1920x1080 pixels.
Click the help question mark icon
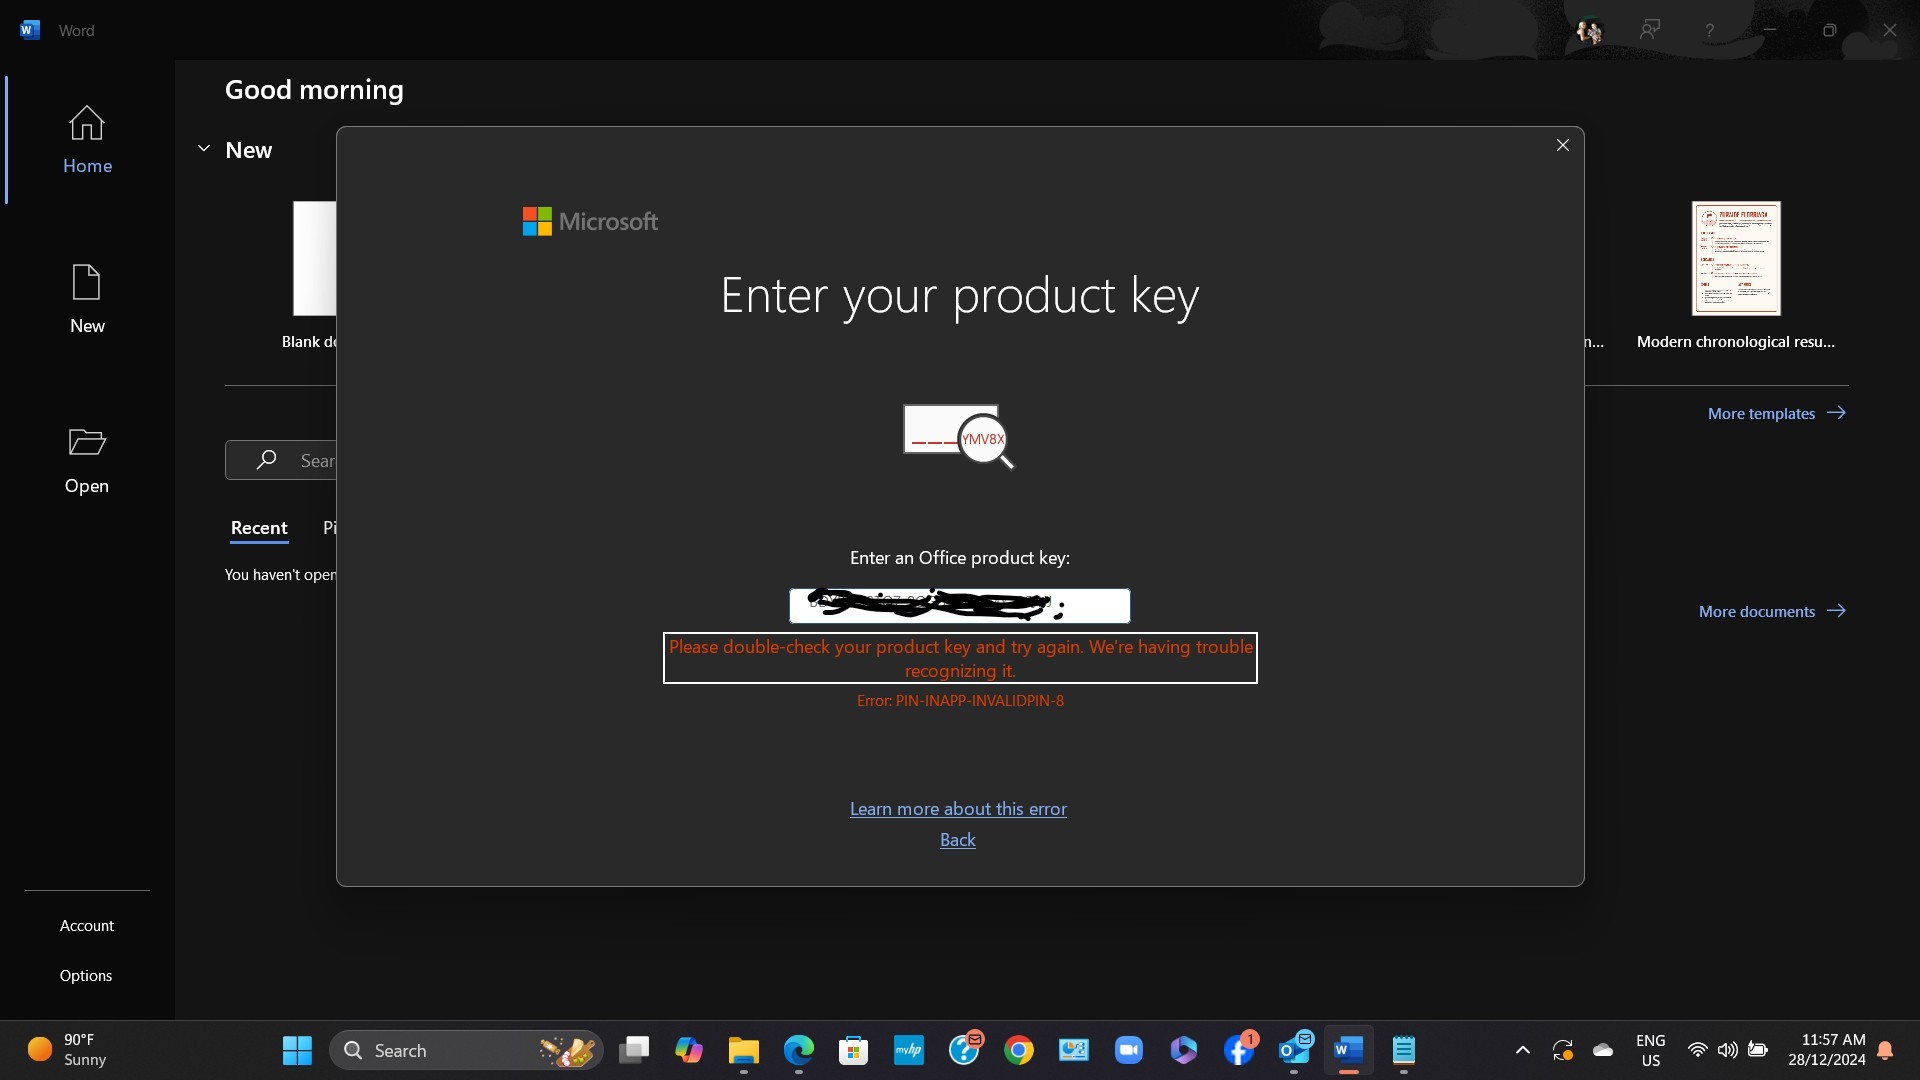[1710, 31]
